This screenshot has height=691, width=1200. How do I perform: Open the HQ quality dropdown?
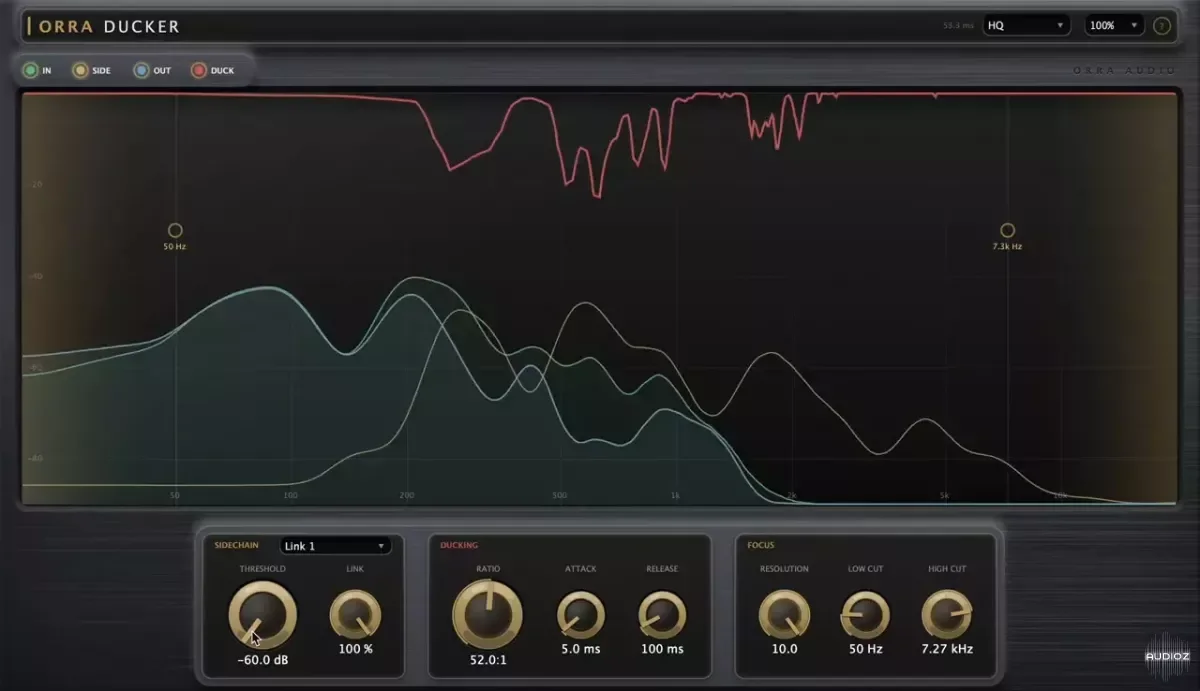pos(1026,25)
